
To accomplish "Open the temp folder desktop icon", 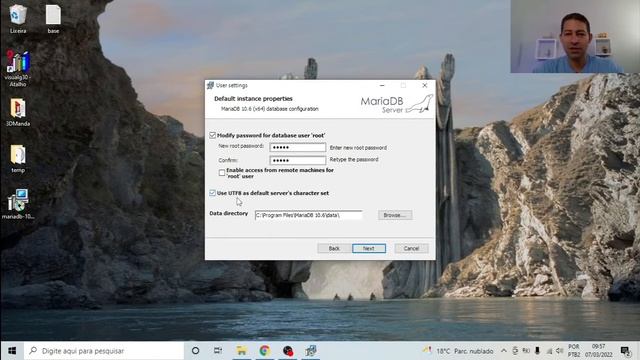I will pyautogui.click(x=18, y=158).
